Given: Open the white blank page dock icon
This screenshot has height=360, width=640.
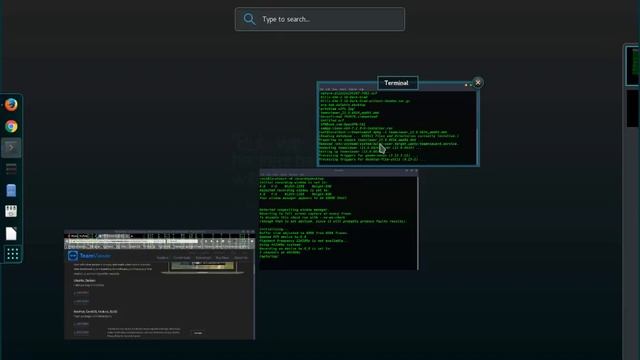Looking at the screenshot, I should [x=11, y=233].
